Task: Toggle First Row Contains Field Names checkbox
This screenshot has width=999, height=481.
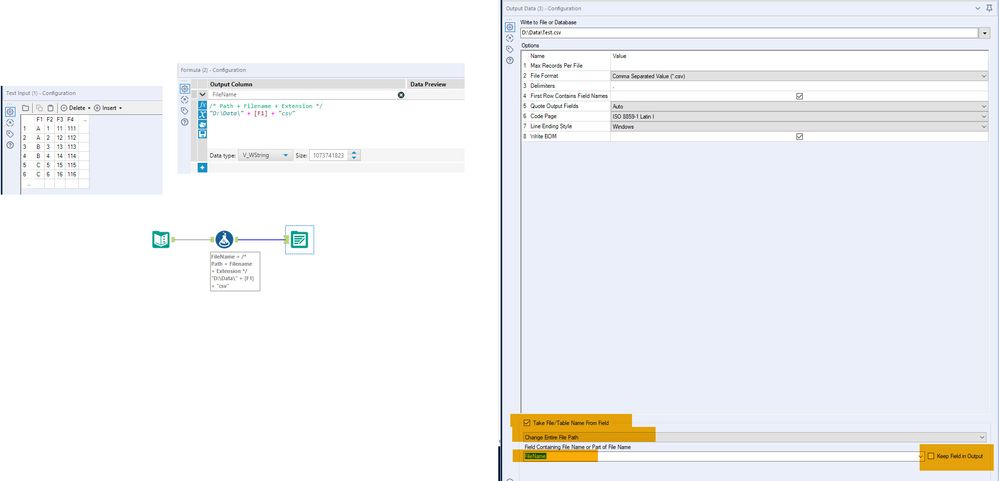Action: coord(800,96)
